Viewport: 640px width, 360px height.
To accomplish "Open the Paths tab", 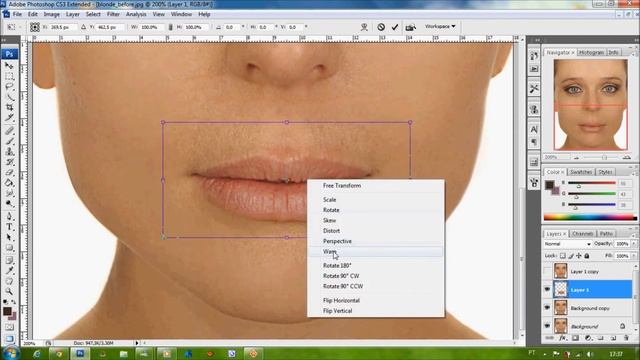I will coord(606,234).
